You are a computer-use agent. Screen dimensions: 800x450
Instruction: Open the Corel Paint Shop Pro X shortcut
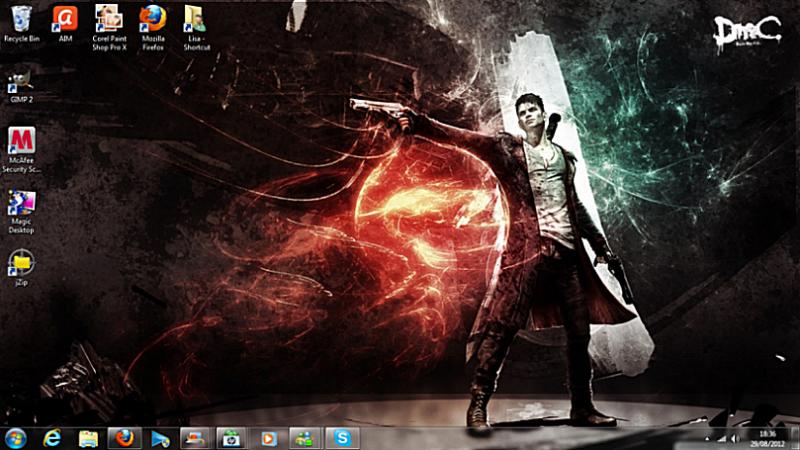point(109,28)
